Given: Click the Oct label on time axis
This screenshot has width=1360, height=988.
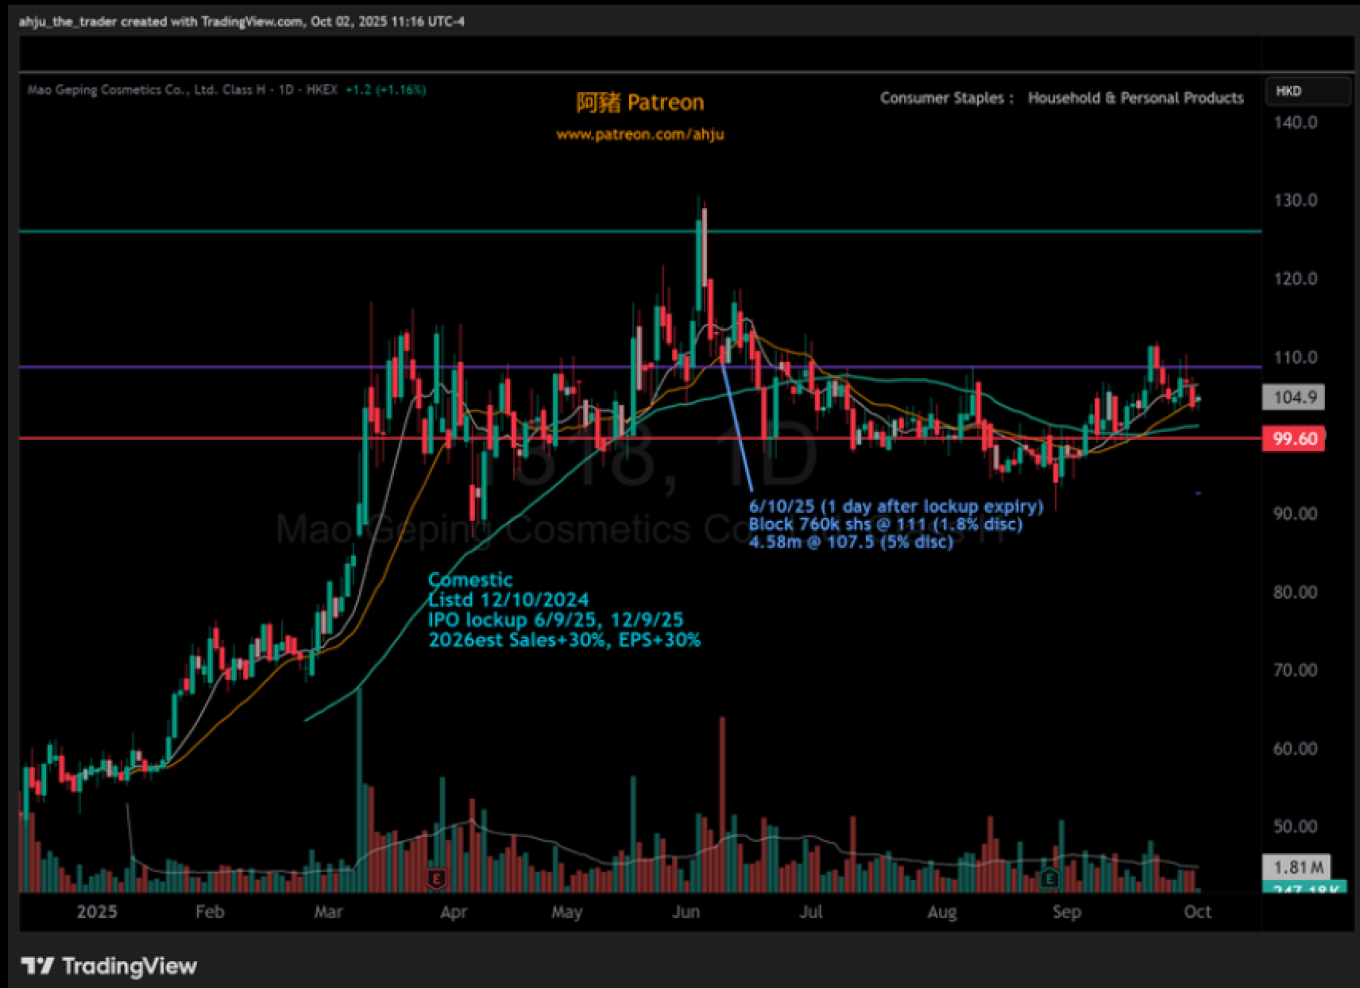Looking at the screenshot, I should tap(1197, 912).
